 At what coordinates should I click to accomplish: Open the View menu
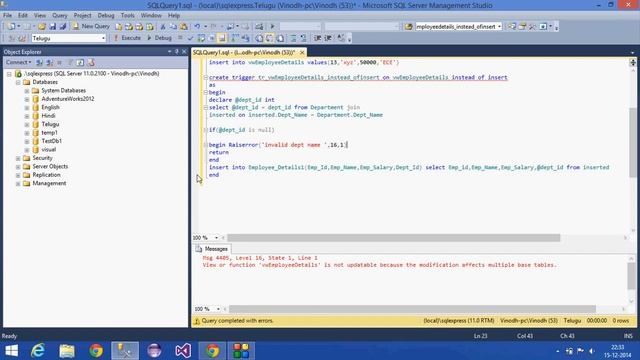[x=40, y=16]
